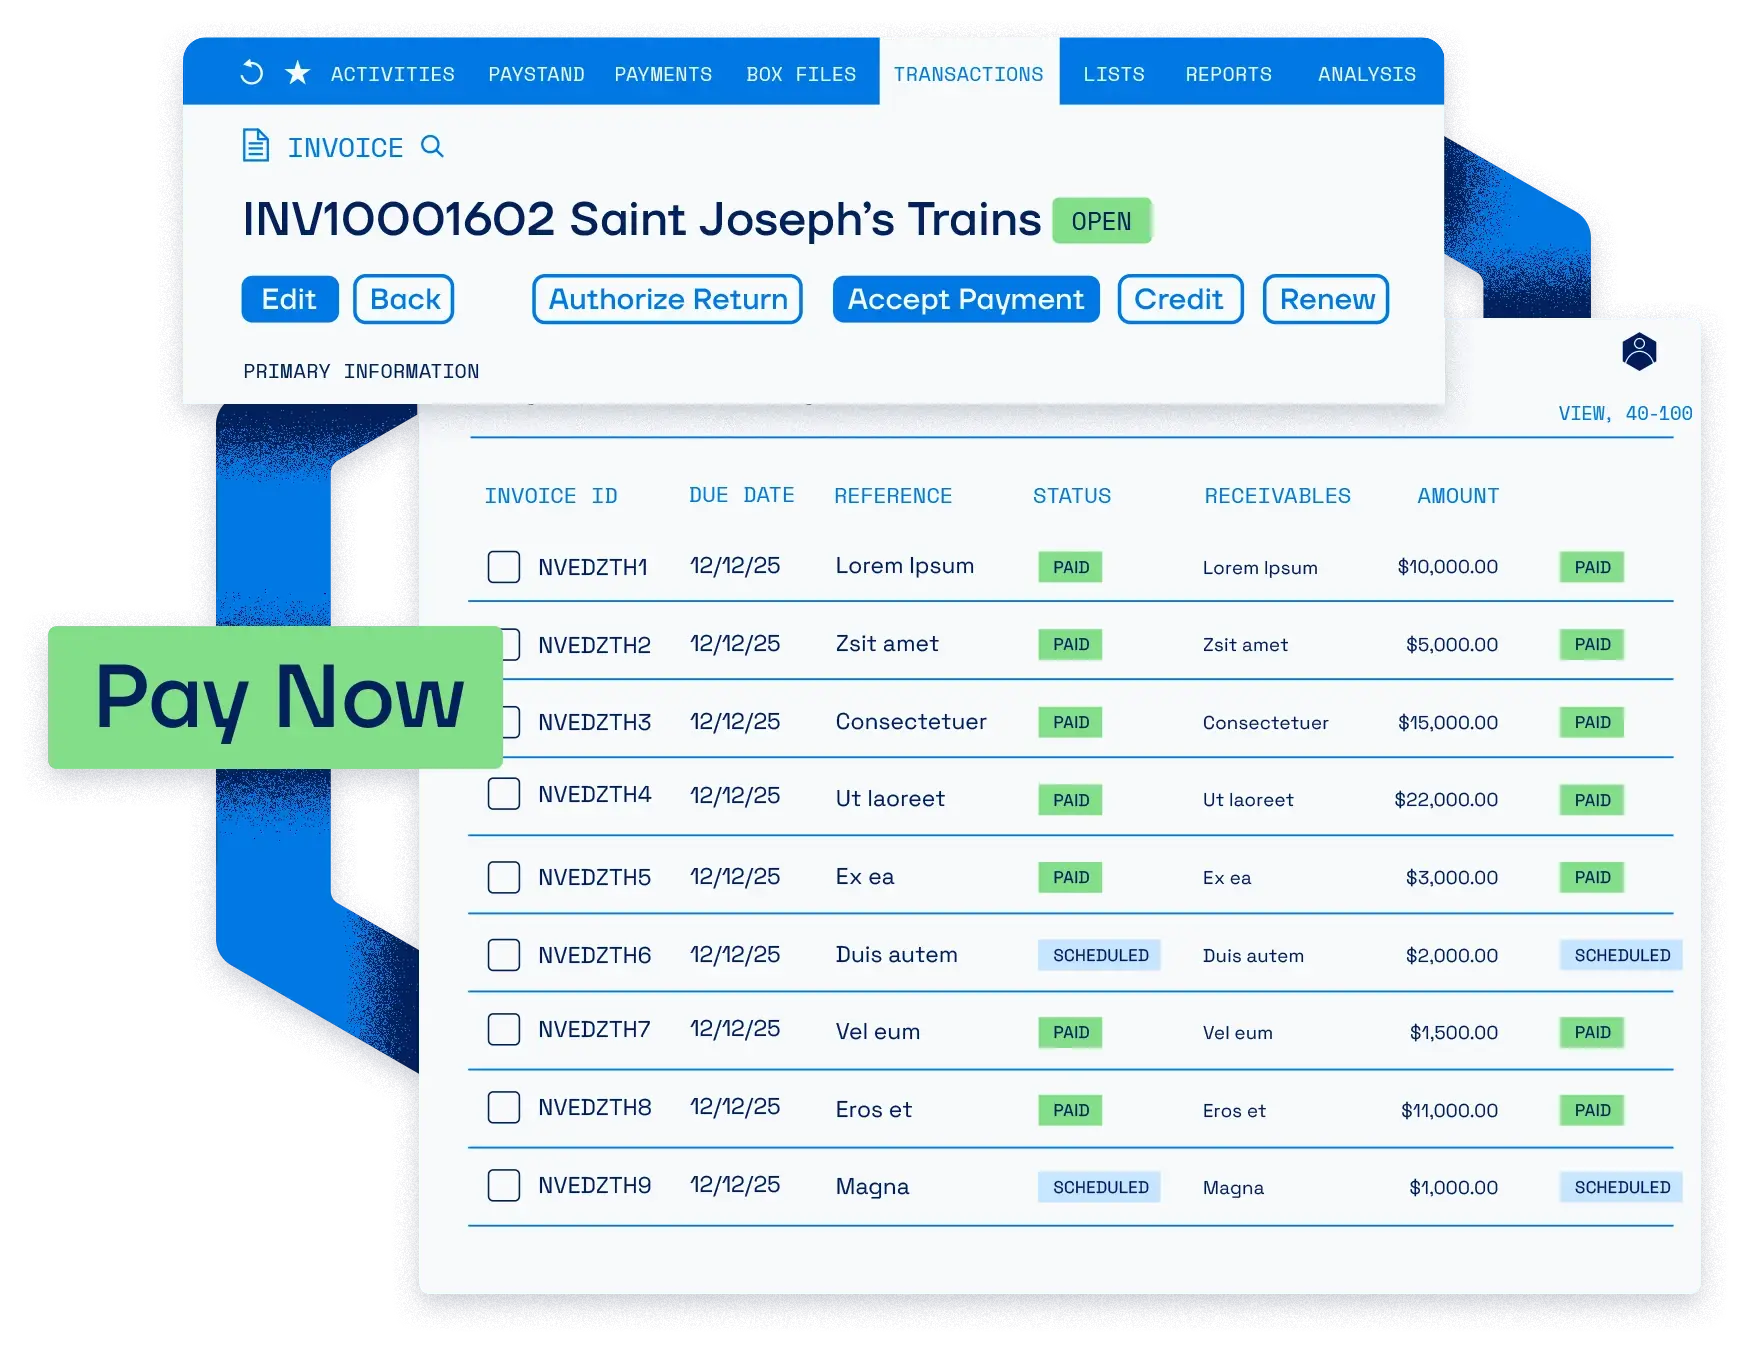1763x1366 pixels.
Task: Click the Back button
Action: coord(404,299)
